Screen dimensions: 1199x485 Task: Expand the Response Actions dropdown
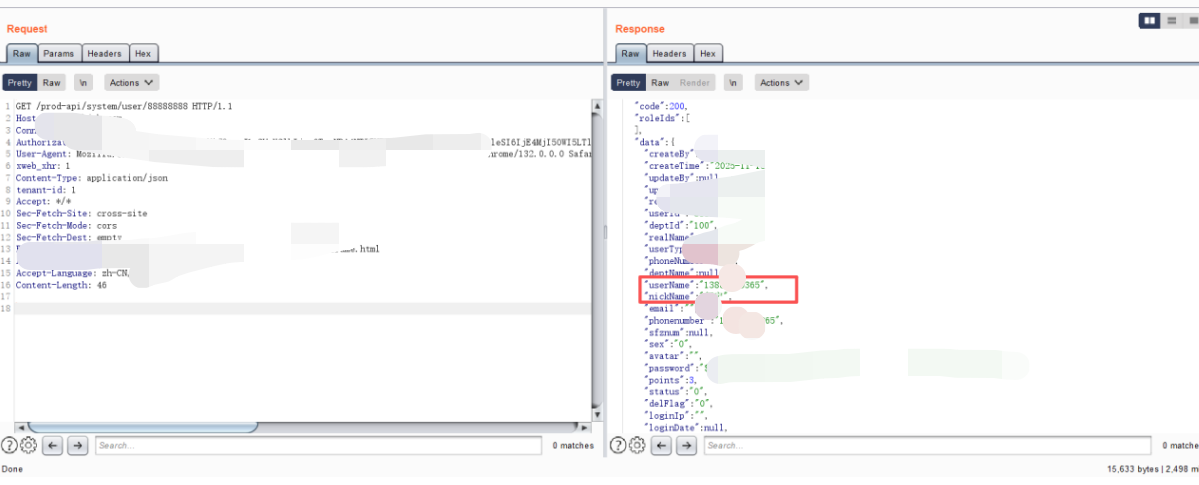781,83
